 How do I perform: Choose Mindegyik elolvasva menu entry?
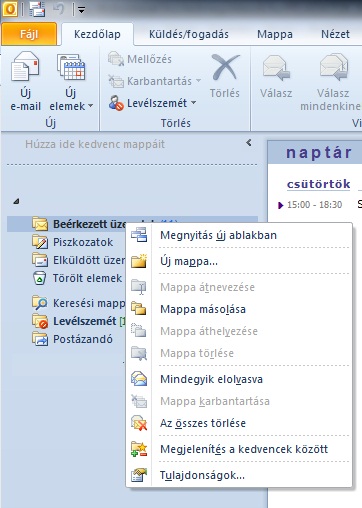239,379
